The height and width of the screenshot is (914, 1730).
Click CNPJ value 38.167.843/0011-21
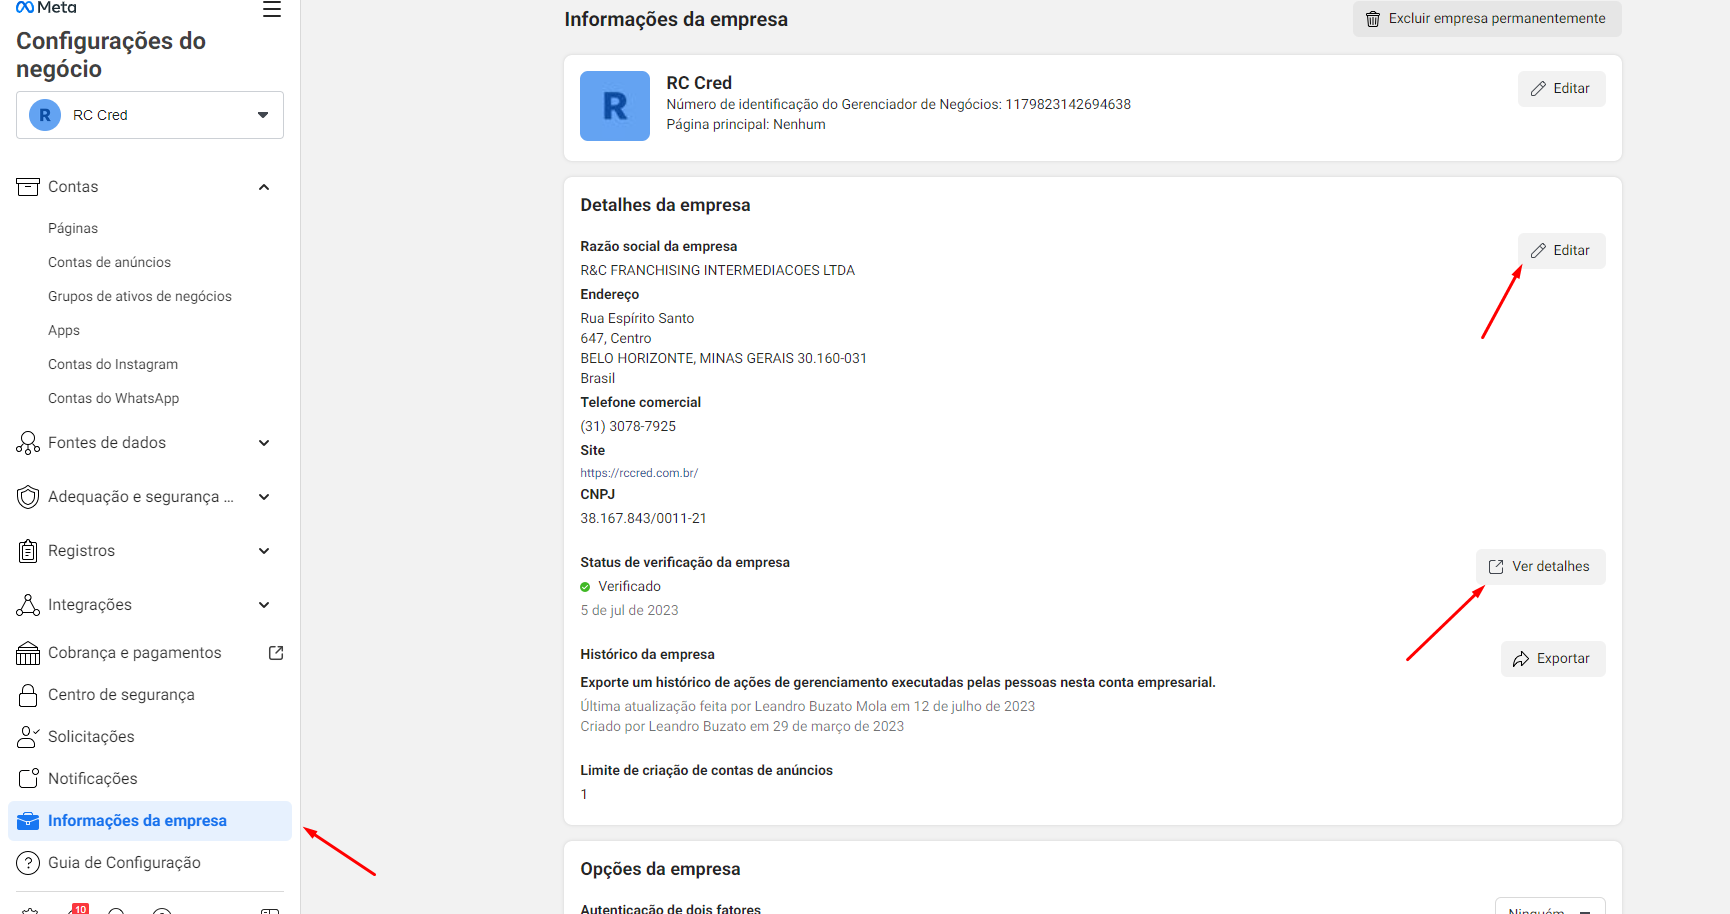point(643,518)
